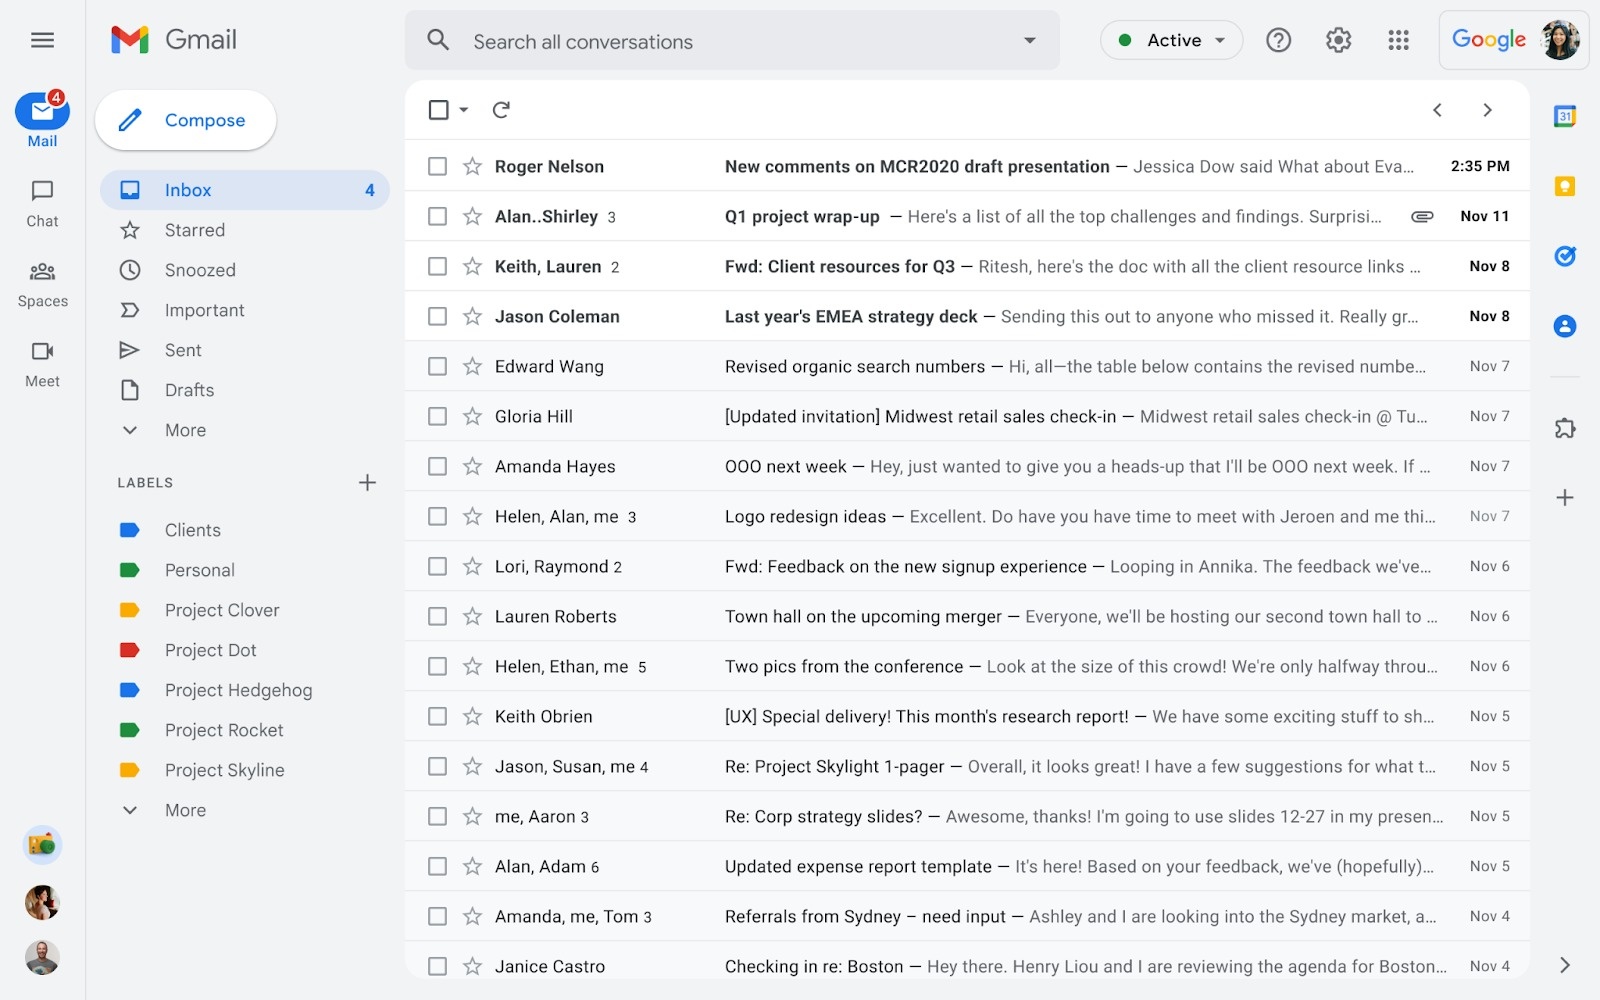Open Contacts from the side panel
Screen dimensions: 1600x1000
[x=1565, y=326]
